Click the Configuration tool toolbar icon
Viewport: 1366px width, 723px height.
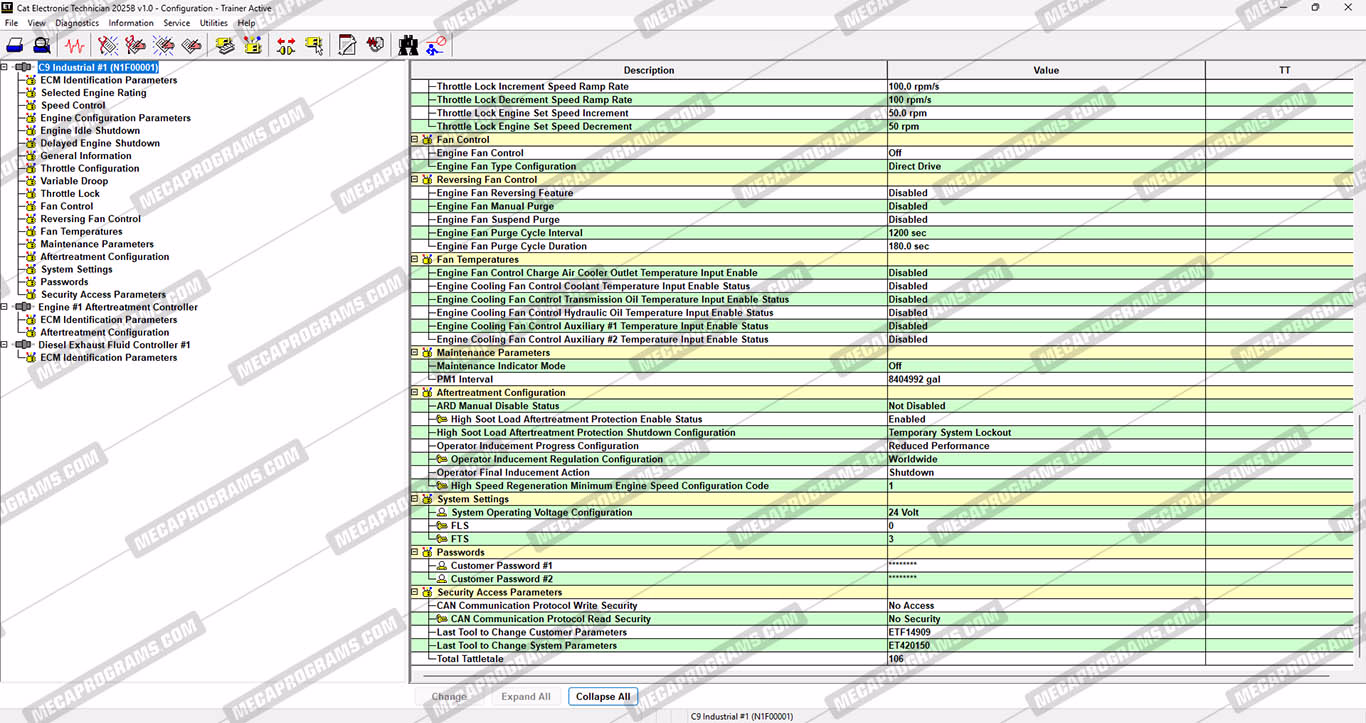253,45
